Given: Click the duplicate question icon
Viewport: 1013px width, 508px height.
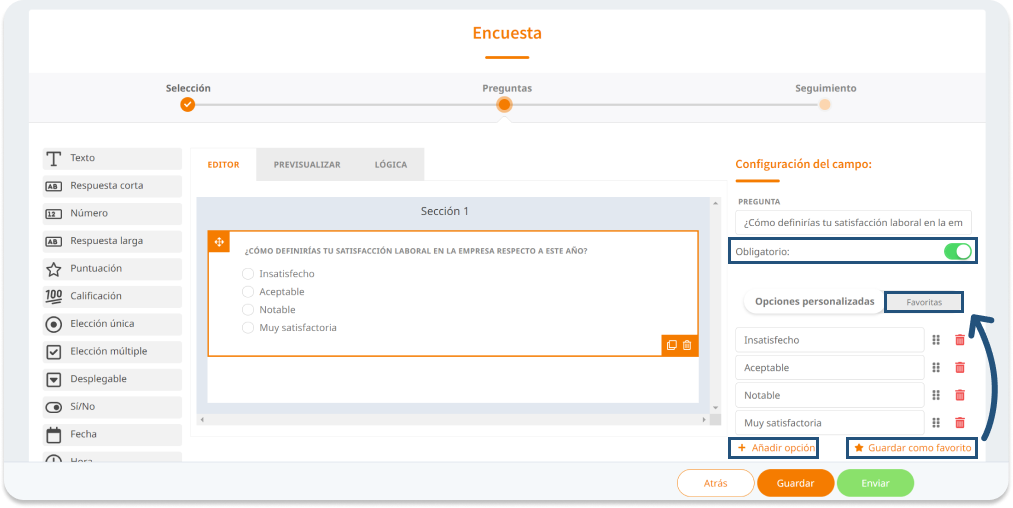Looking at the screenshot, I should coord(672,345).
